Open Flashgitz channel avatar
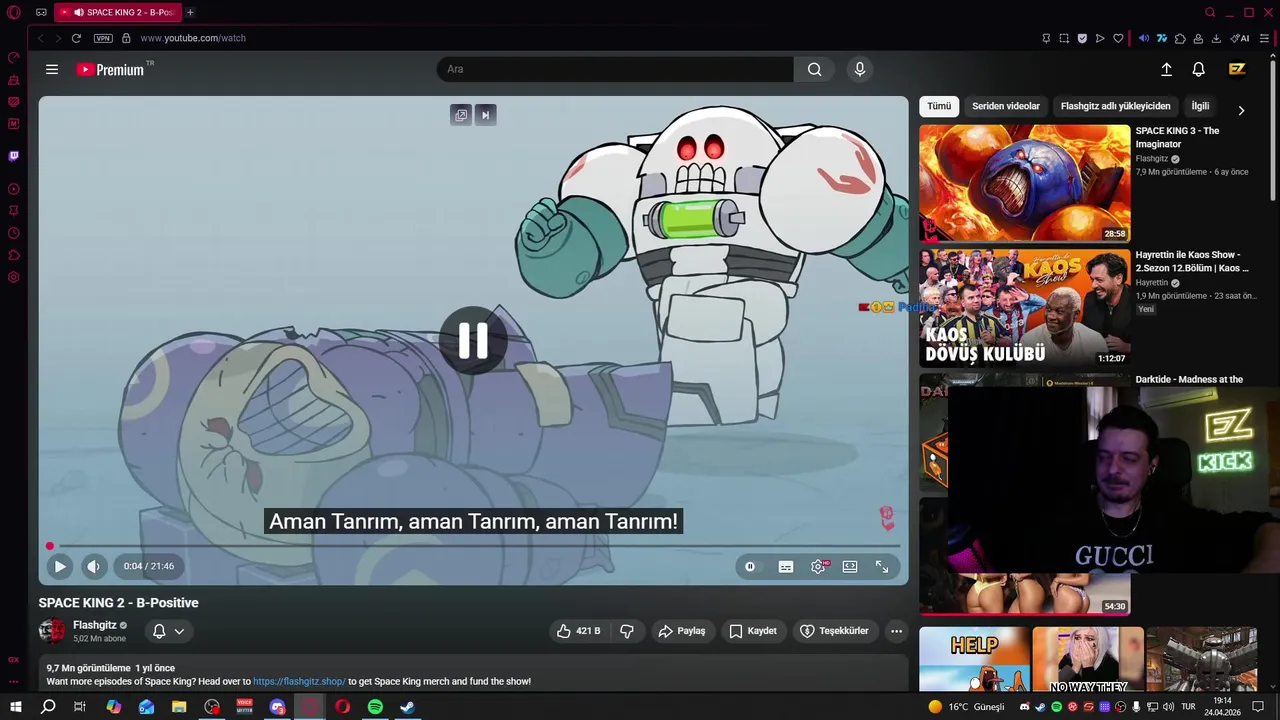The image size is (1280, 720). point(52,631)
